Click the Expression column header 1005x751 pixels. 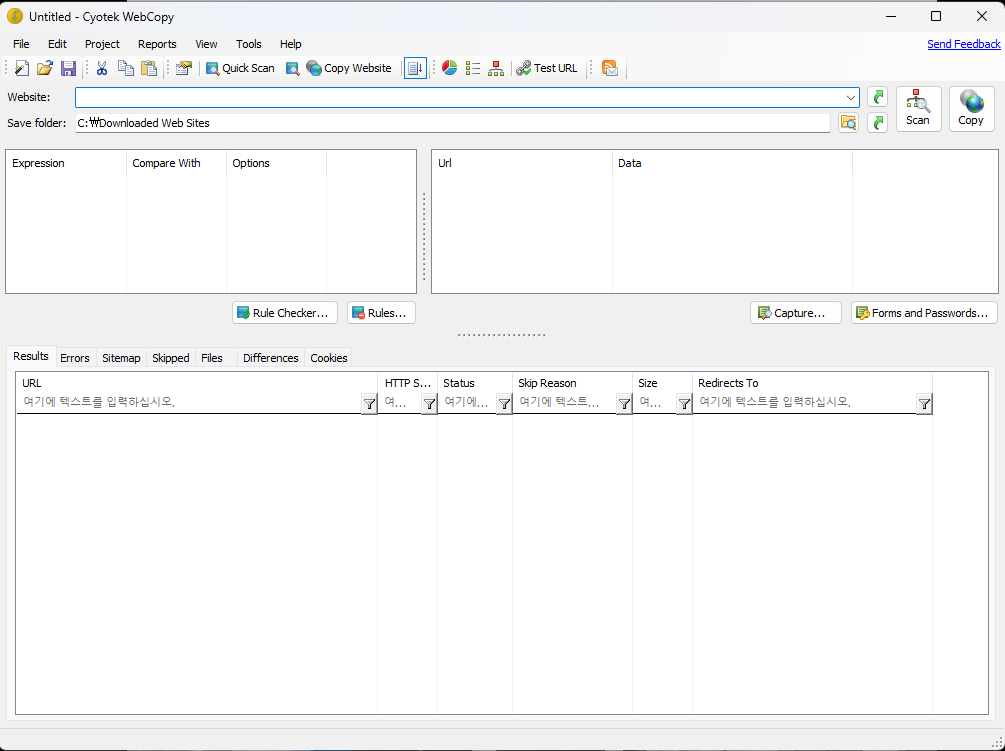tap(67, 163)
